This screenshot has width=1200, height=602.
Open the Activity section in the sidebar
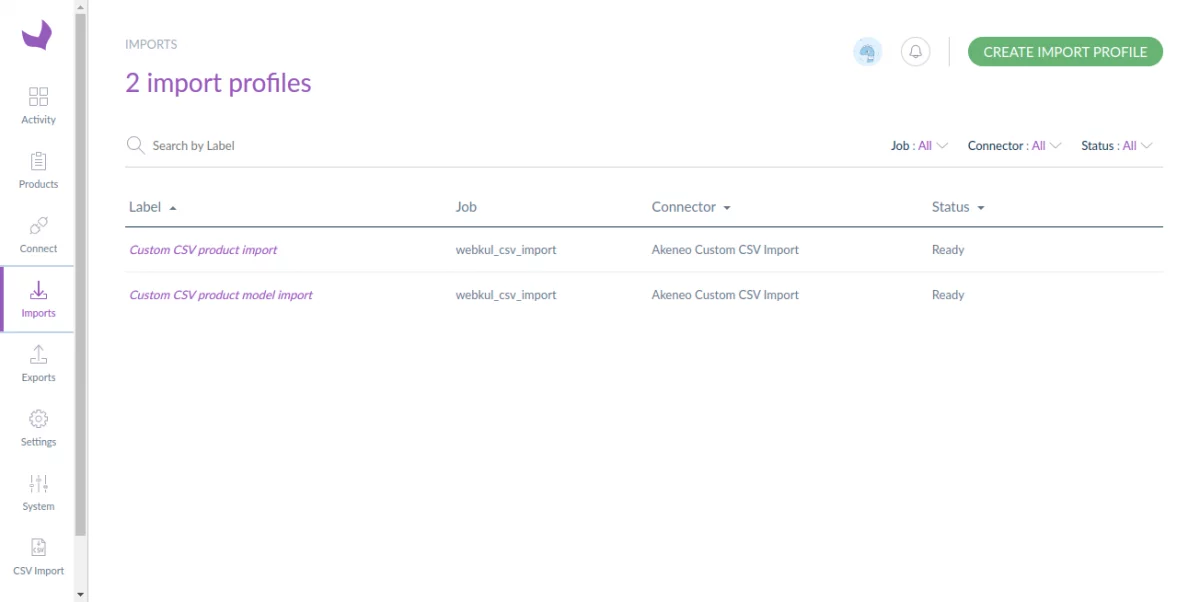[38, 105]
